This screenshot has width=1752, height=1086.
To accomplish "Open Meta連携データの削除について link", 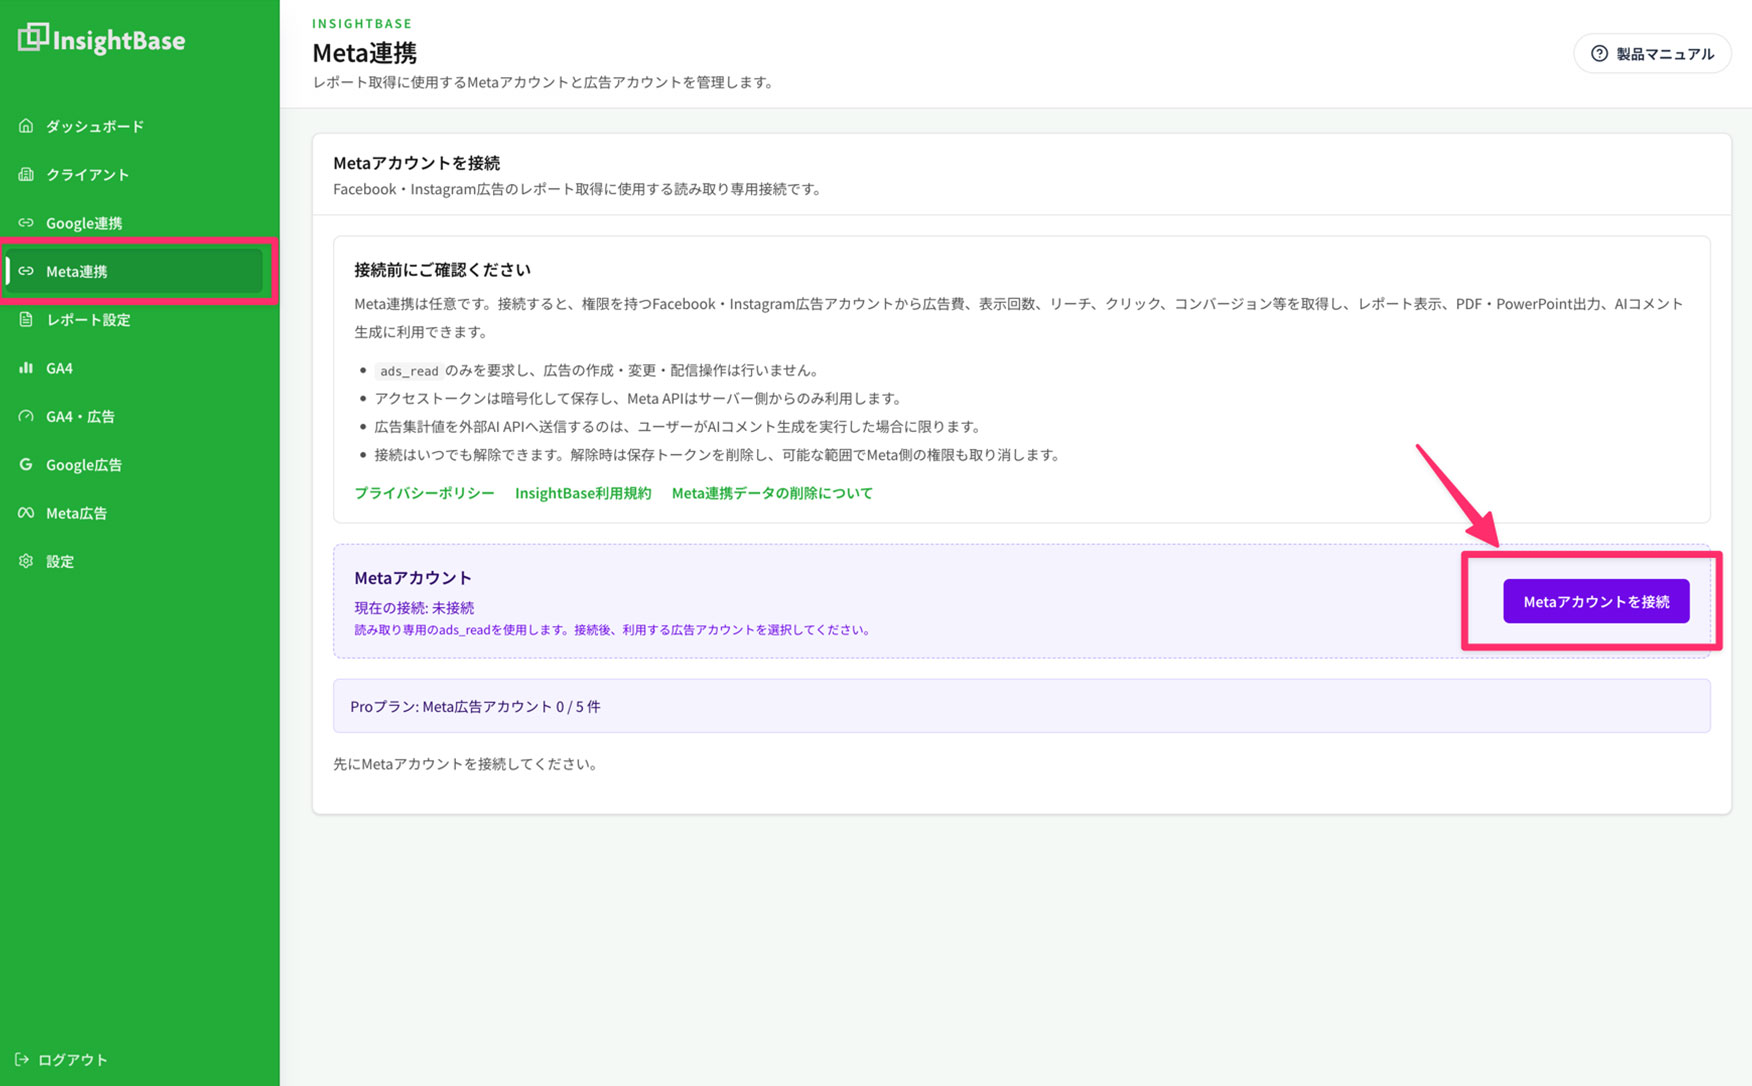I will 772,493.
